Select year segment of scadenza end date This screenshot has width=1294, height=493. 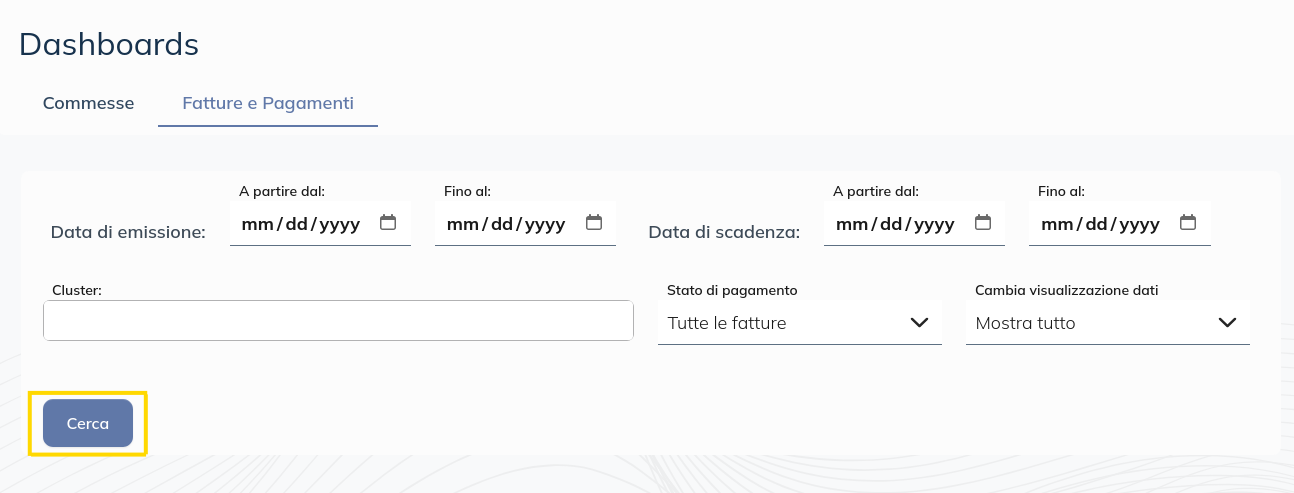click(1139, 224)
